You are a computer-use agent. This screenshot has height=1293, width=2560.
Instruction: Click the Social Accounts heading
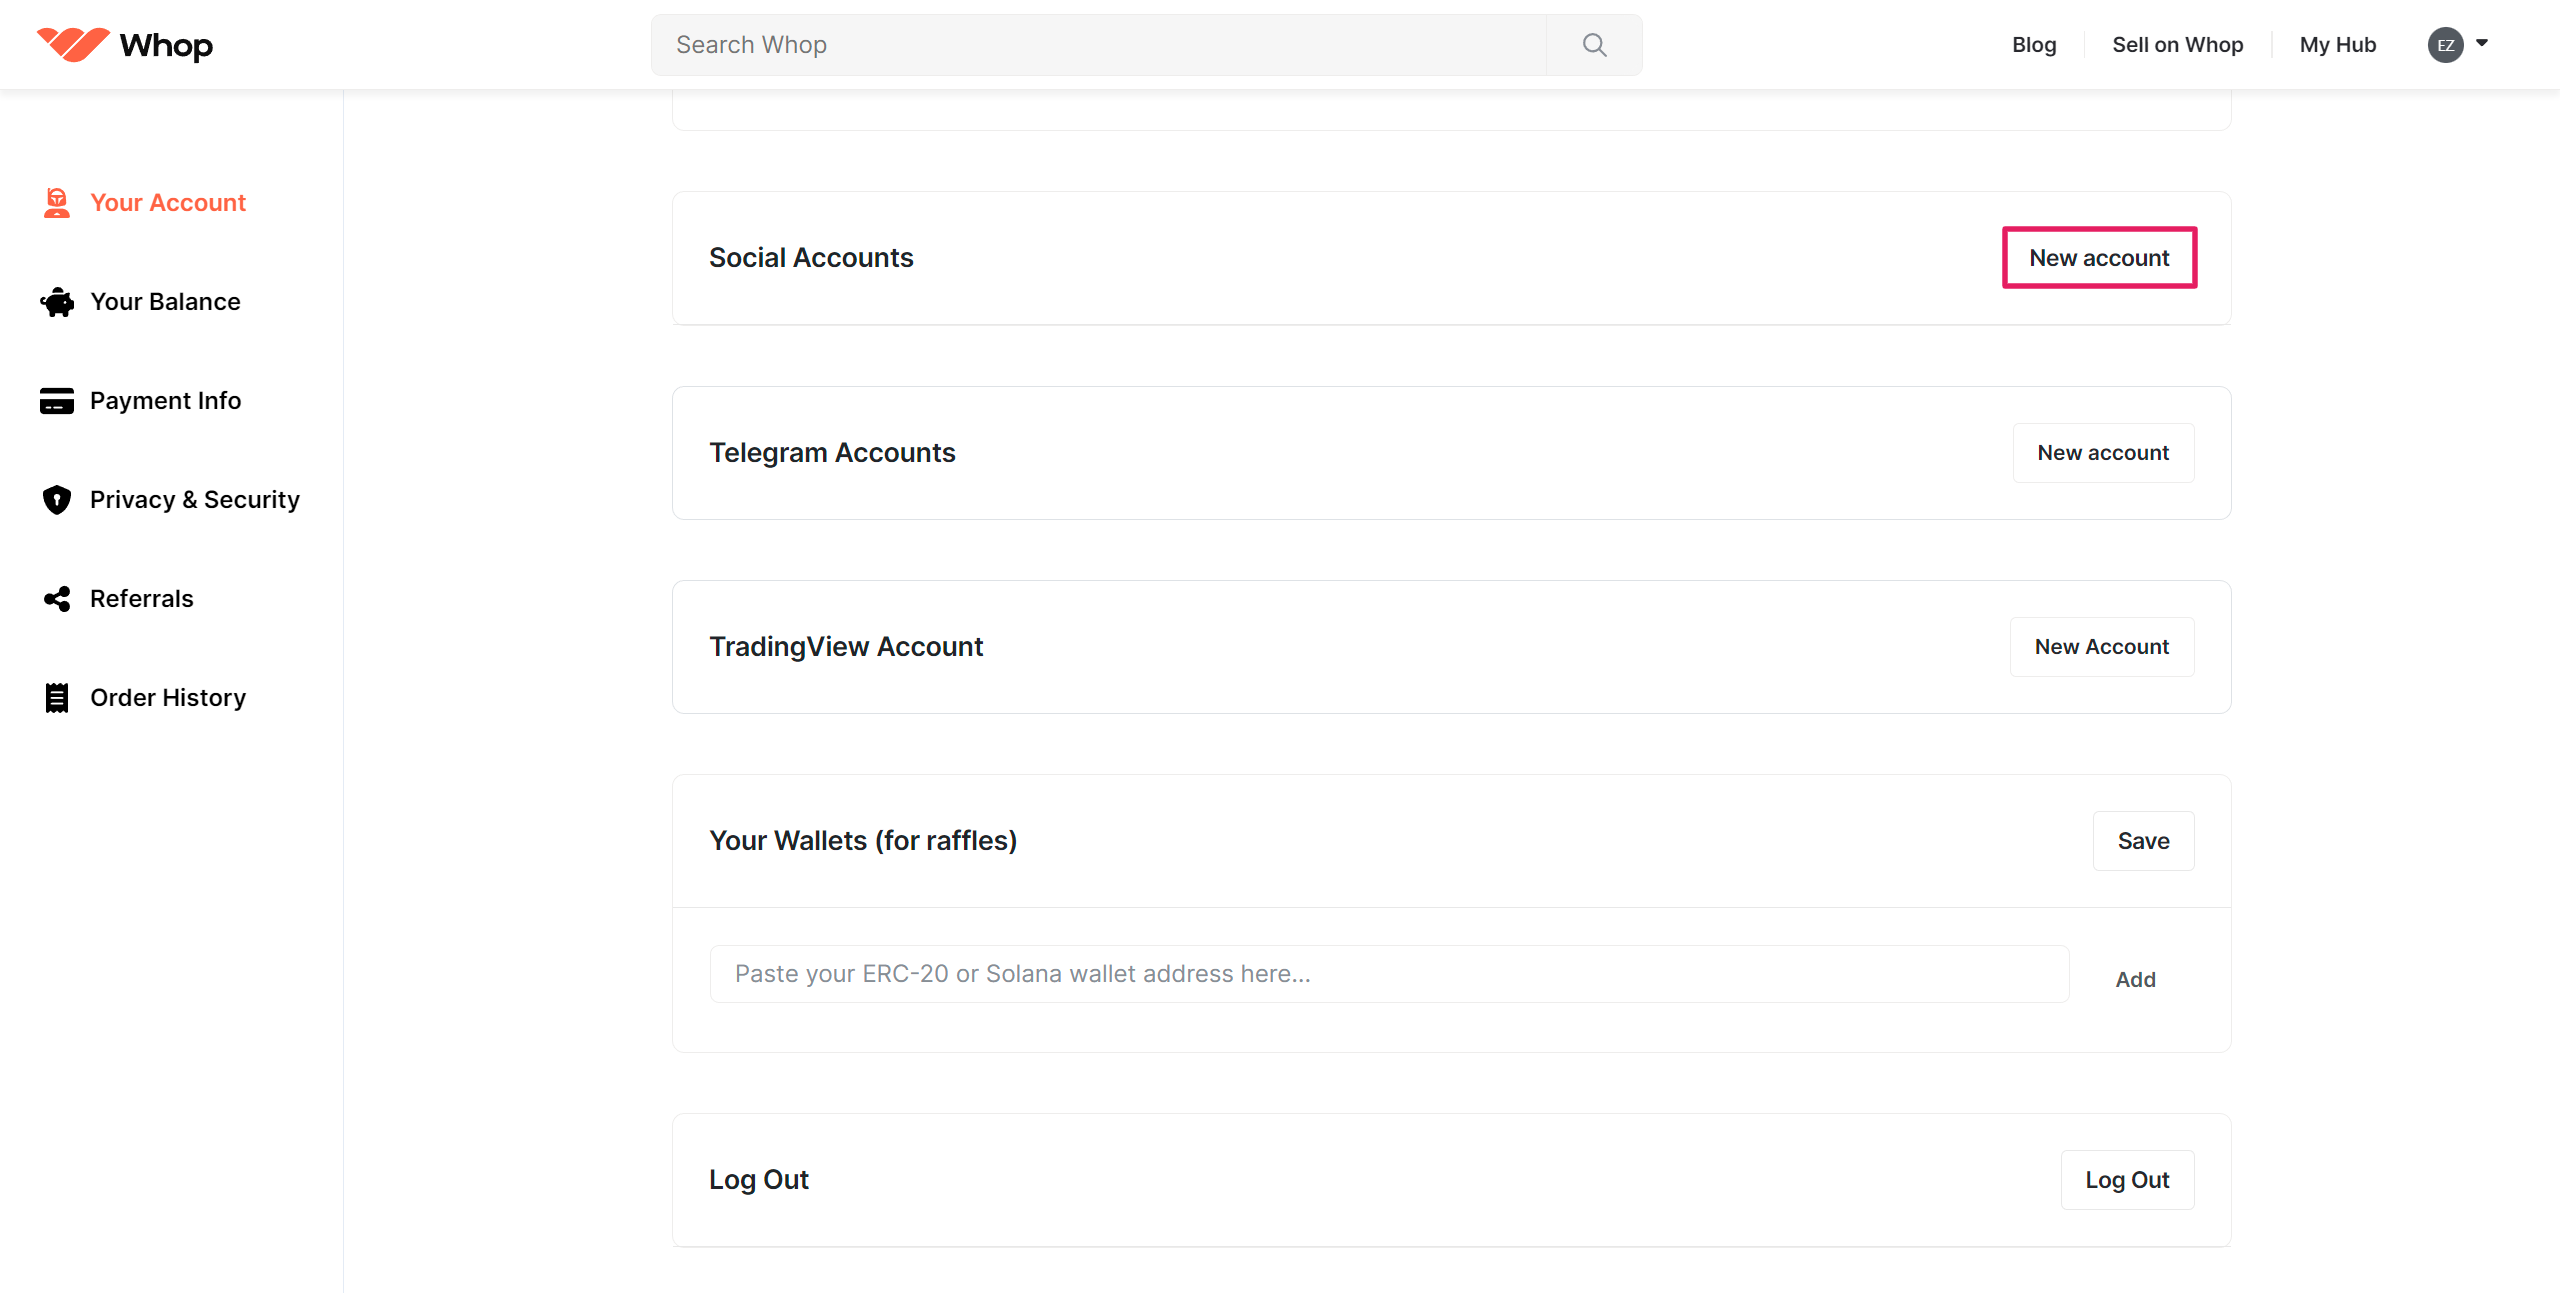811,258
